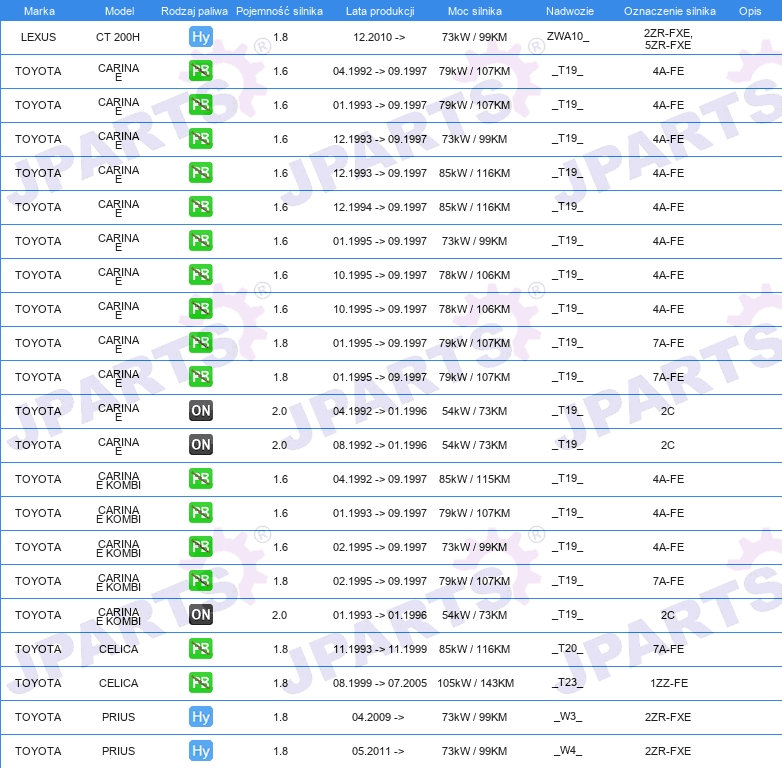This screenshot has height=768, width=782.
Task: Select the 1ZZ-FE engine code cell
Action: [669, 683]
